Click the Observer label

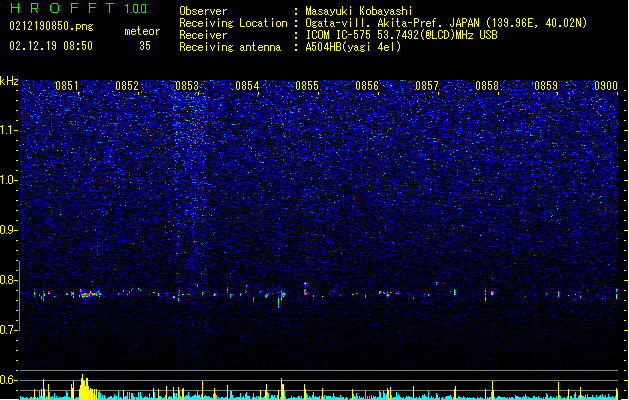203,11
